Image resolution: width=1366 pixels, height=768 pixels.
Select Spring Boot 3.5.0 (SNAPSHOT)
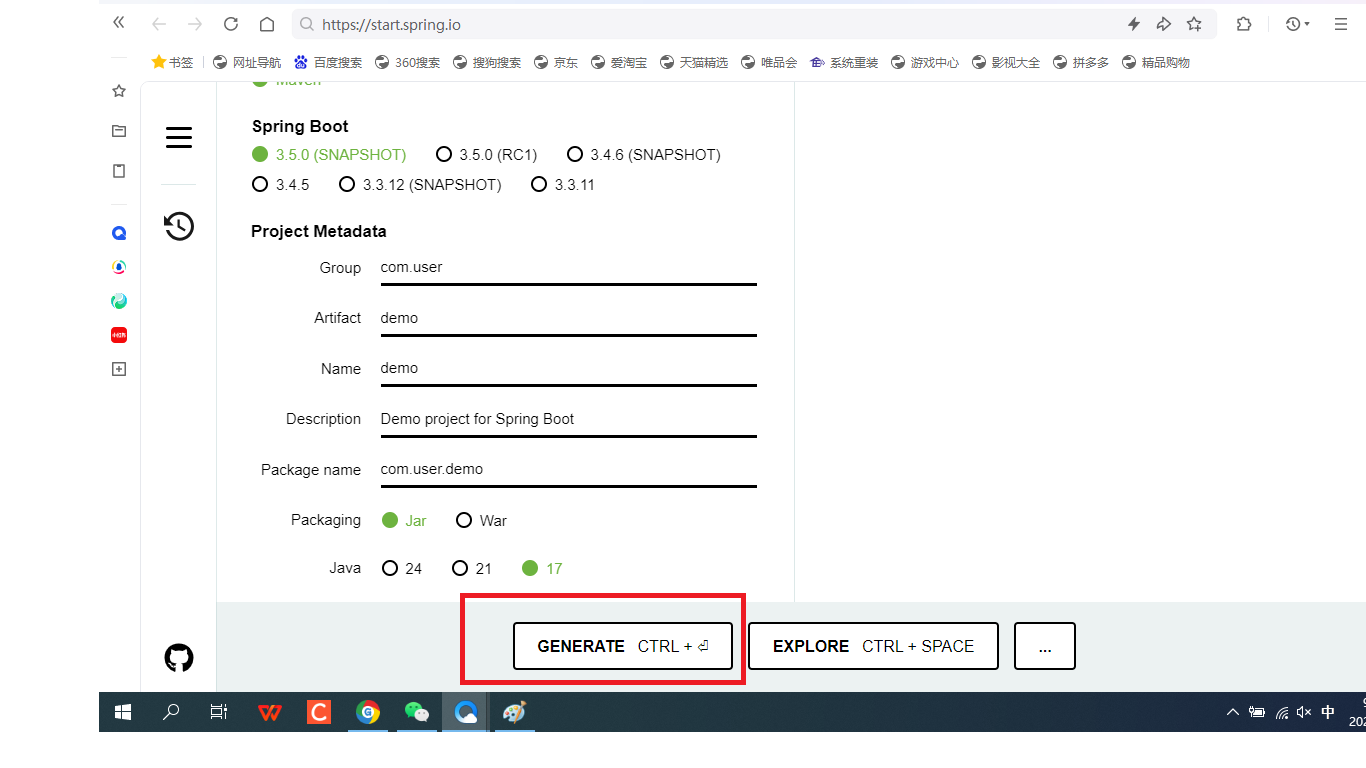tap(329, 154)
